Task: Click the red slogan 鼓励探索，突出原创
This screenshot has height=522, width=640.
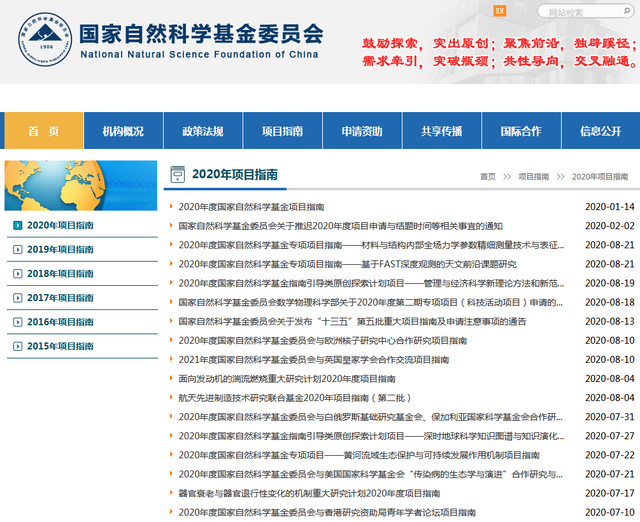Action: pos(429,43)
